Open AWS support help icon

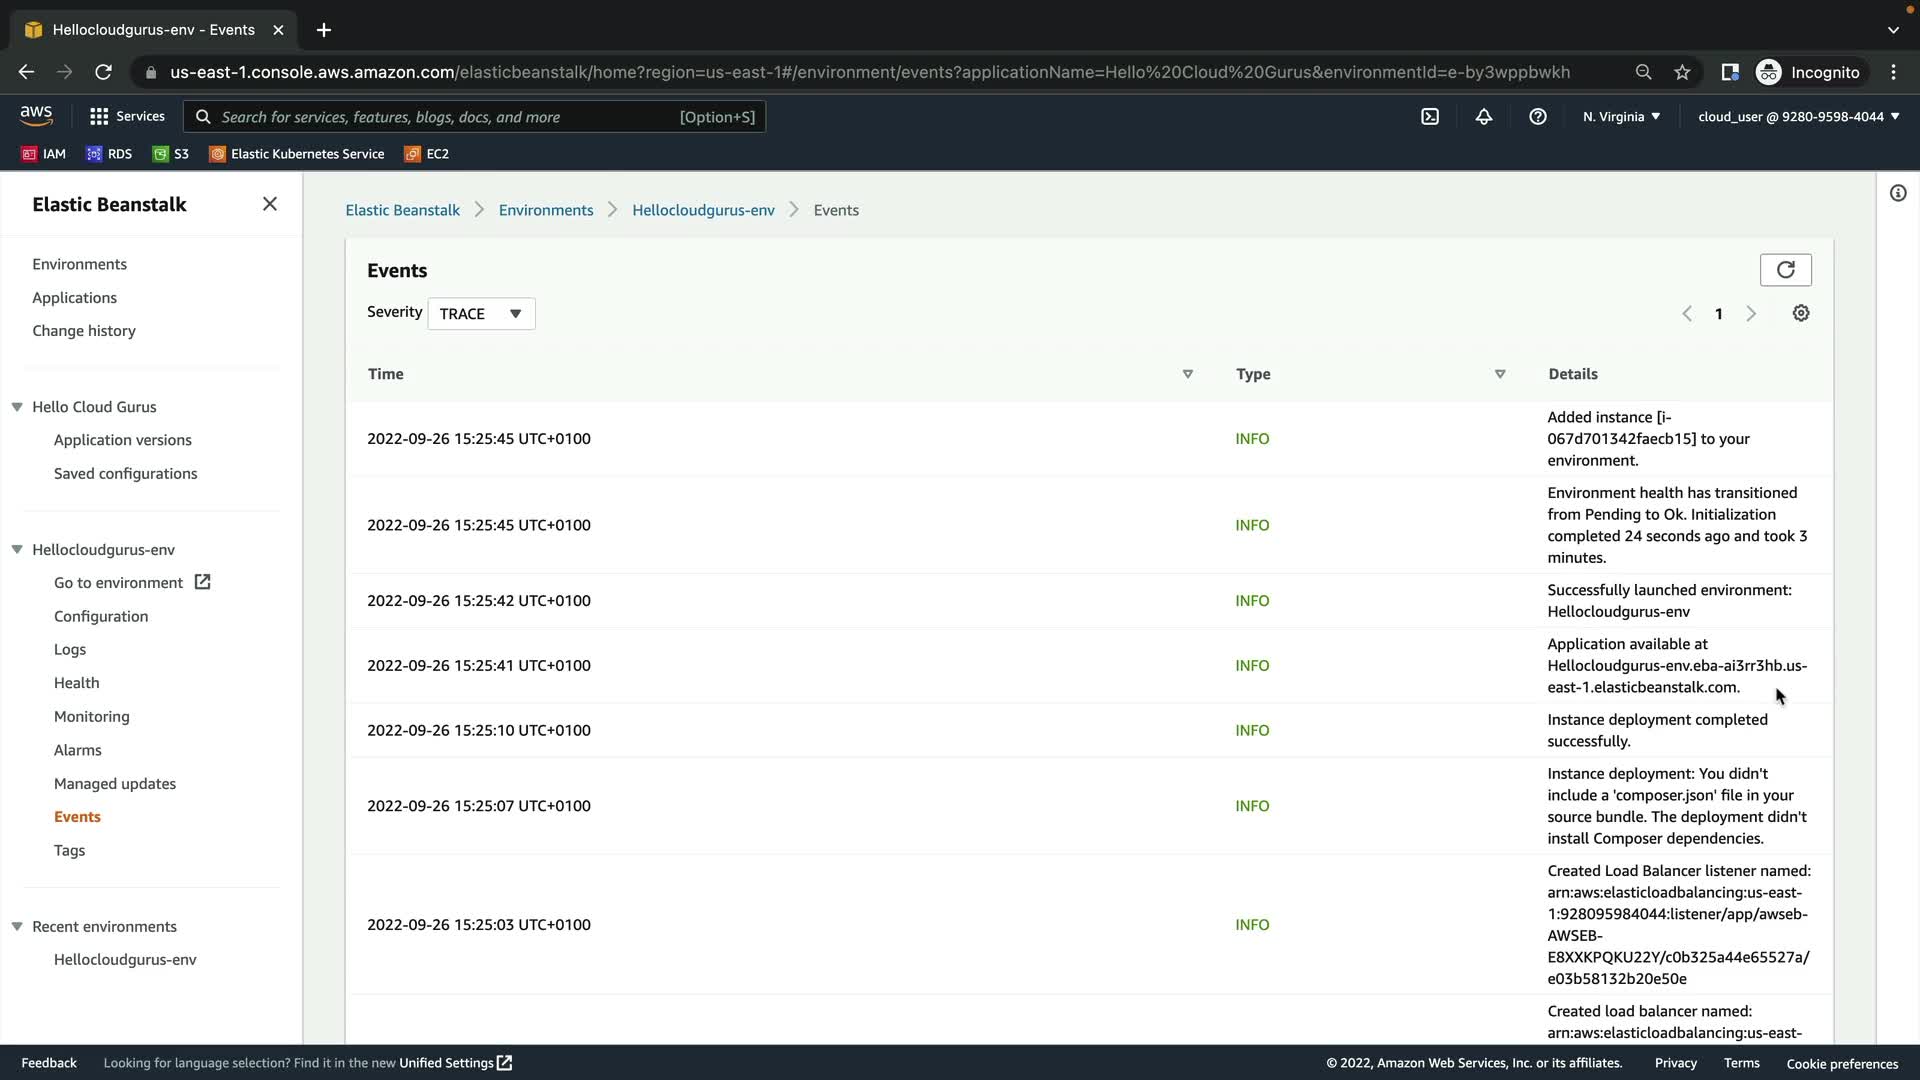pos(1538,117)
